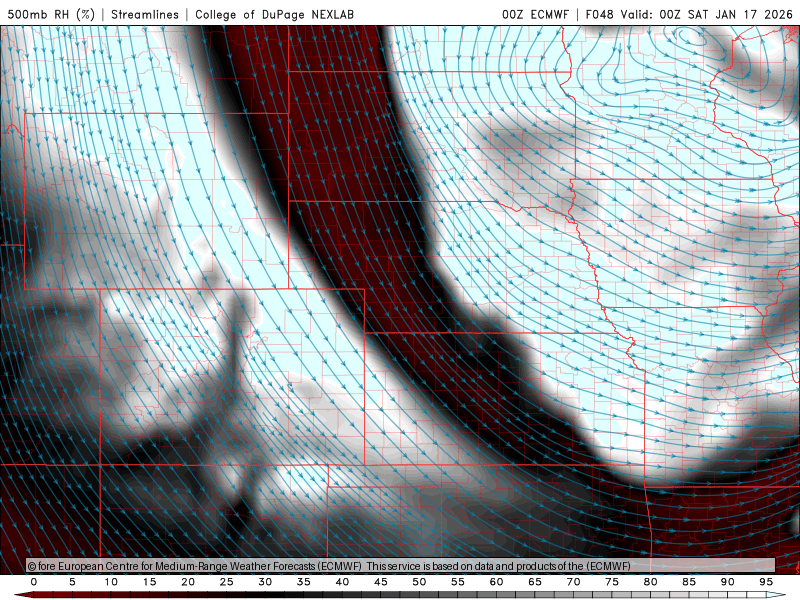Click the dark red low-RH end of color bar
800x600 pixels.
[26, 595]
